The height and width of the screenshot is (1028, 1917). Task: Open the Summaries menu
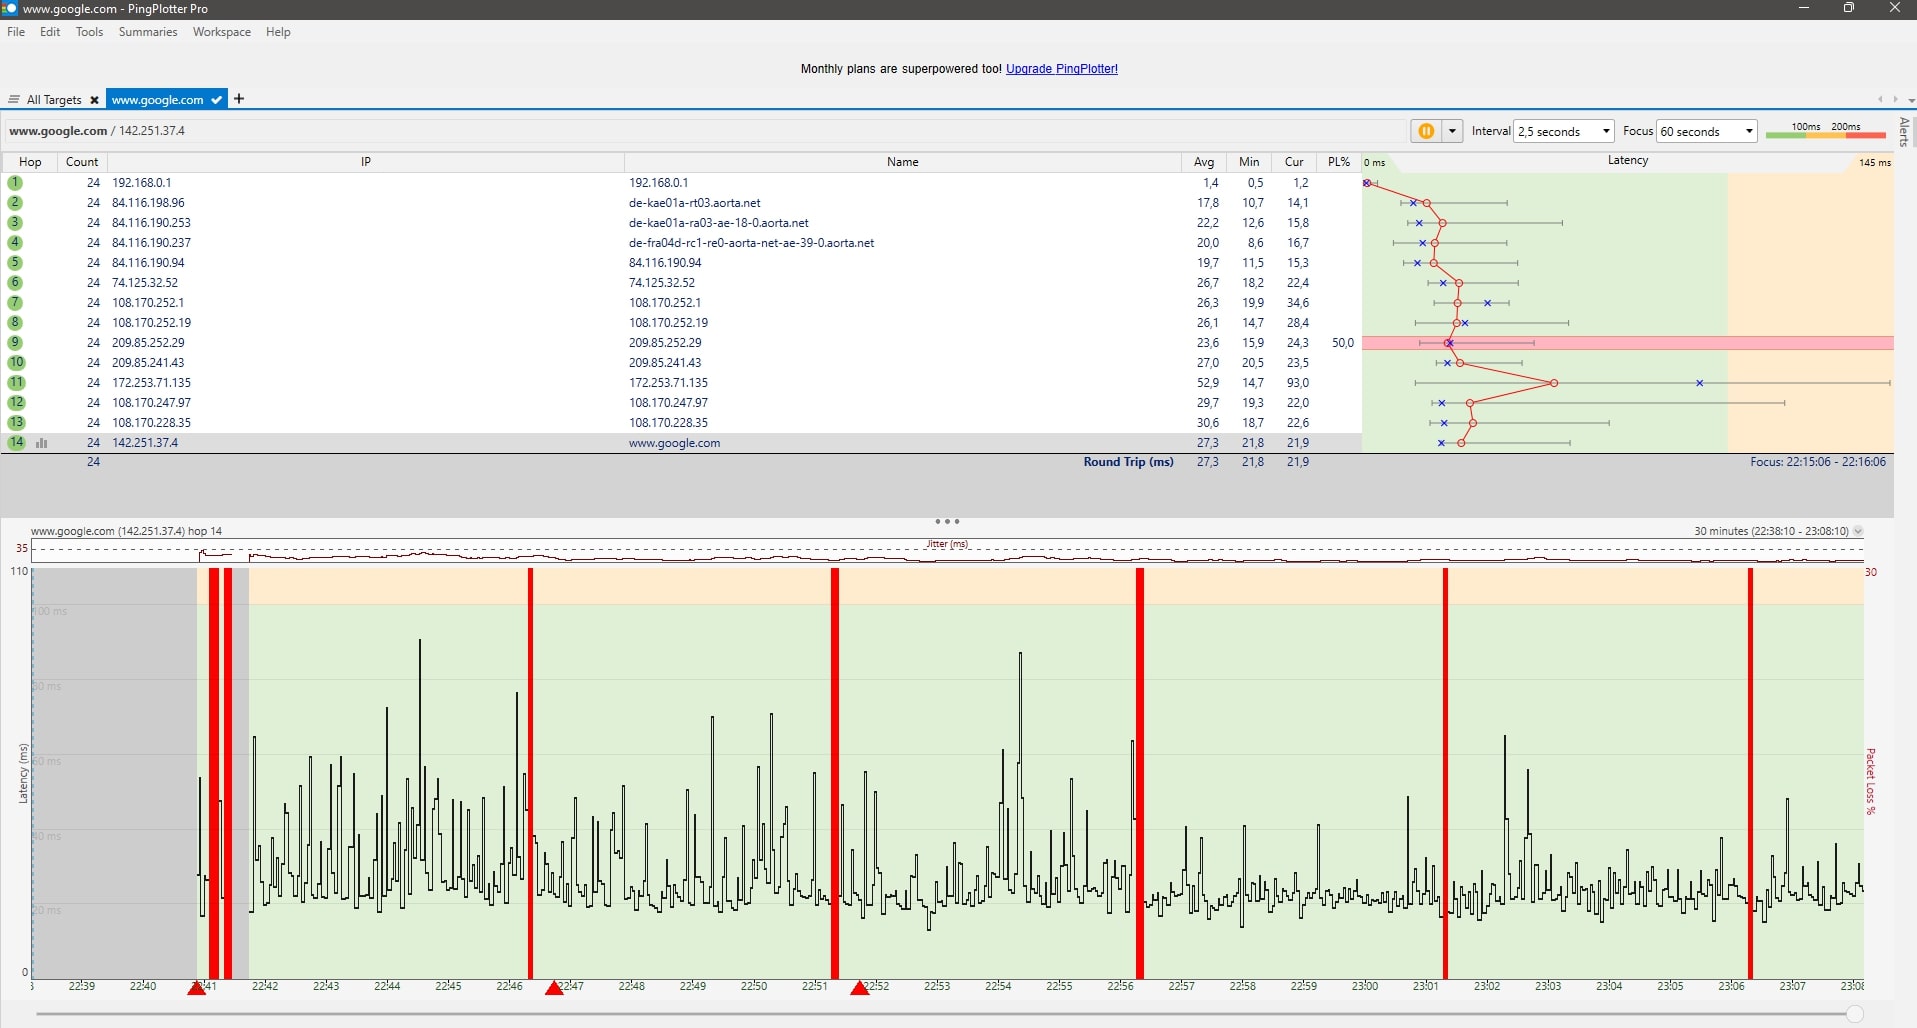[148, 32]
